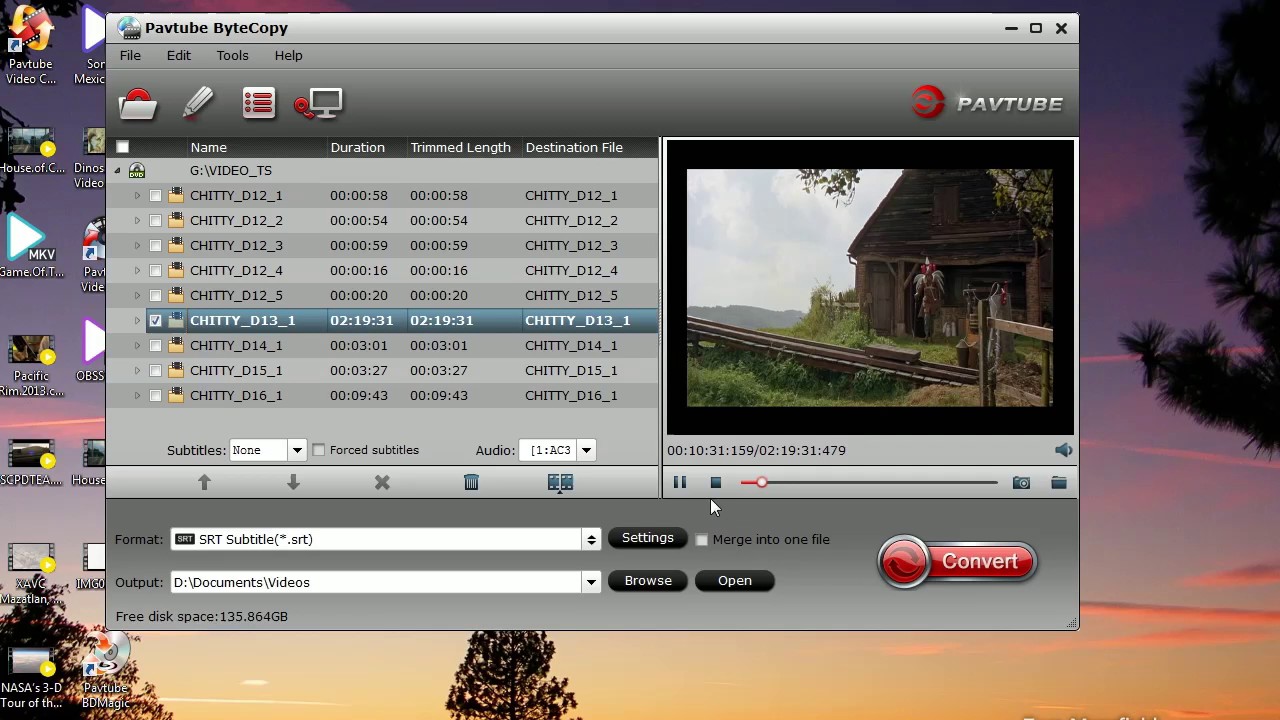Select House.of.C desktop video file
Viewport: 1280px width, 720px height.
pyautogui.click(x=31, y=150)
